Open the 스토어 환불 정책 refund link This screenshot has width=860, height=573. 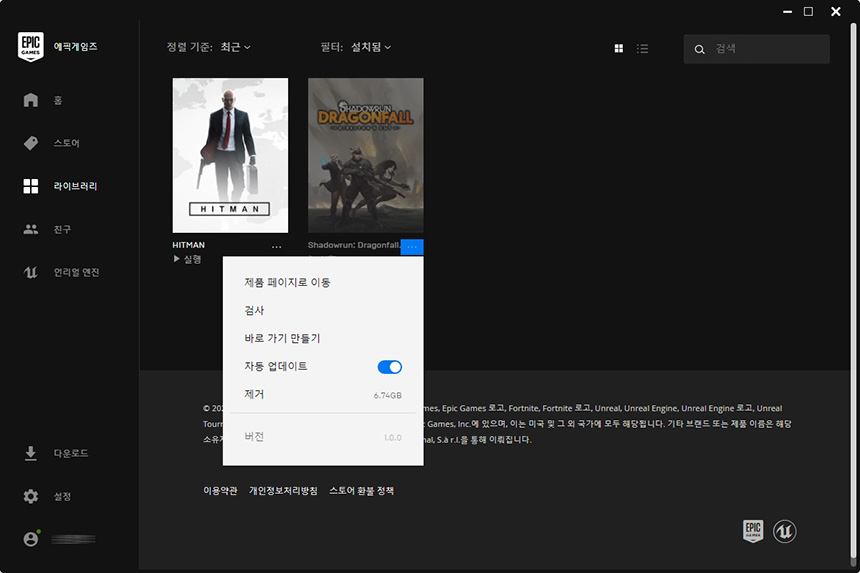click(361, 491)
